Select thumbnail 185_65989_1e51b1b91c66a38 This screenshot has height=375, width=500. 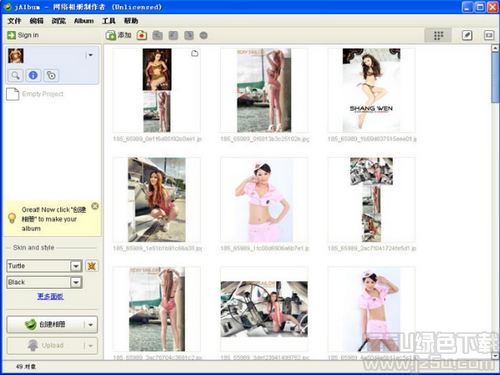157,200
